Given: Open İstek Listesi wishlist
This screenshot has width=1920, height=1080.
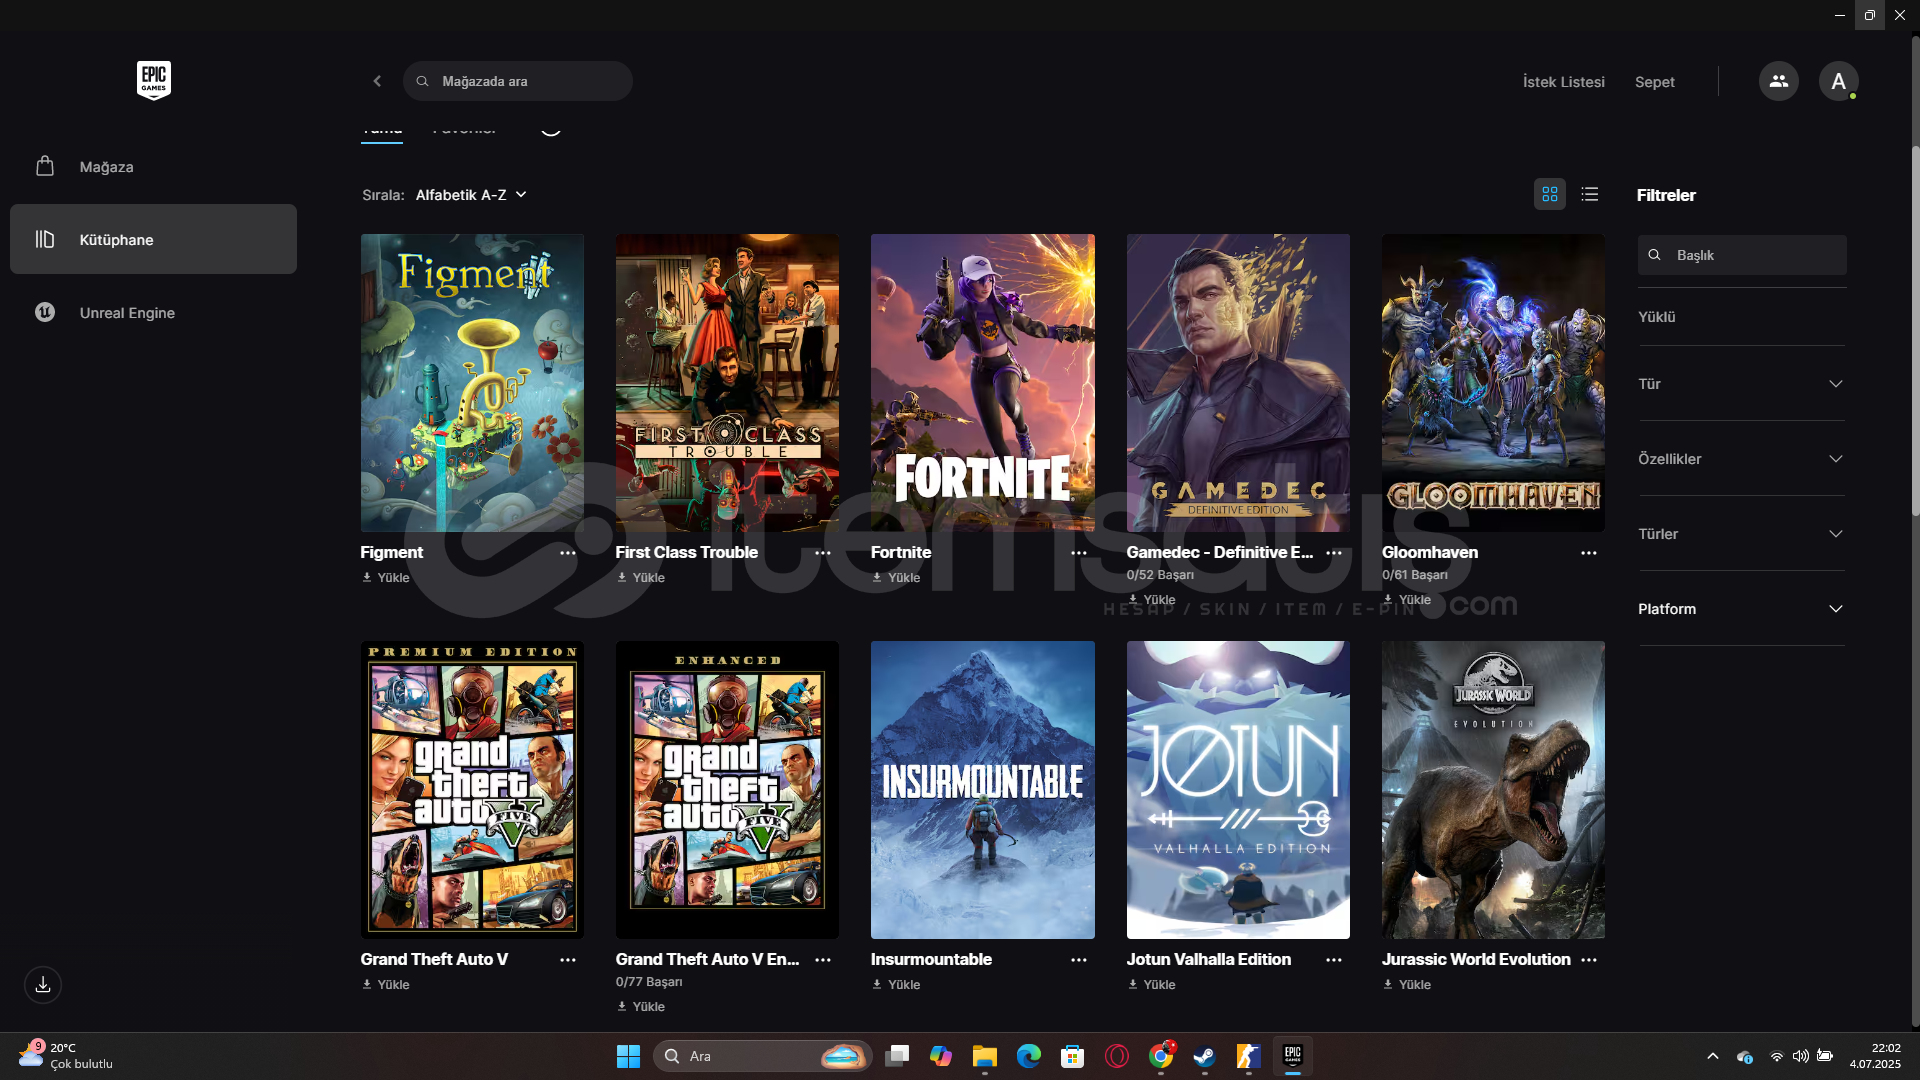Looking at the screenshot, I should point(1563,82).
